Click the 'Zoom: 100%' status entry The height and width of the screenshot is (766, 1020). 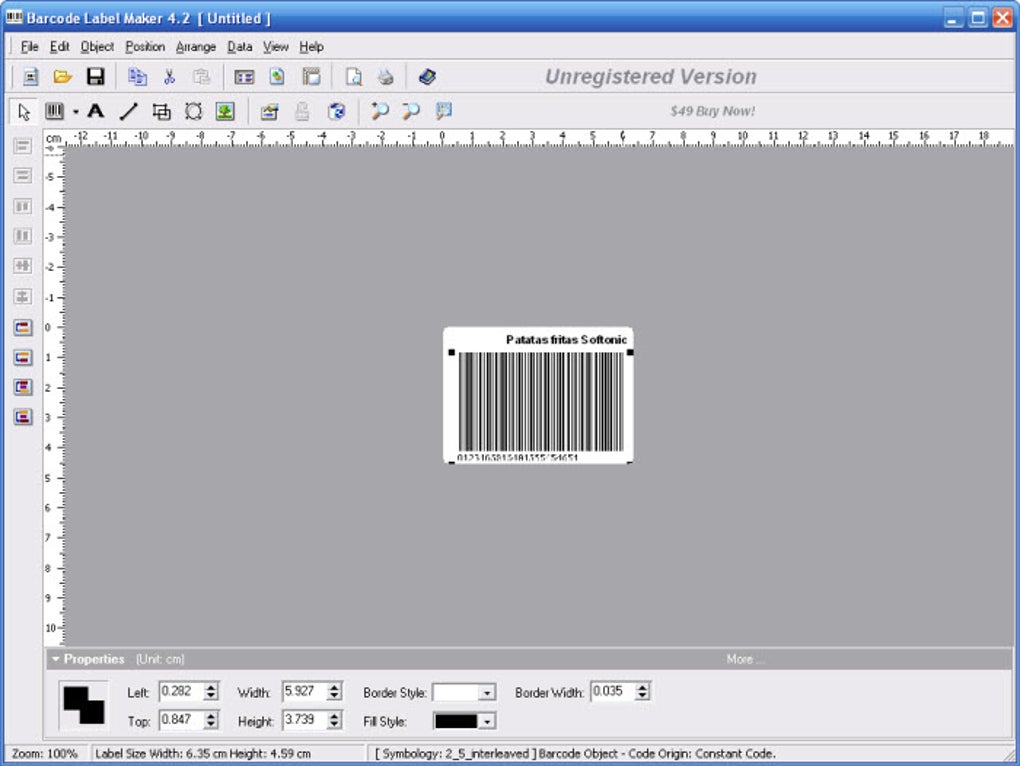(44, 754)
